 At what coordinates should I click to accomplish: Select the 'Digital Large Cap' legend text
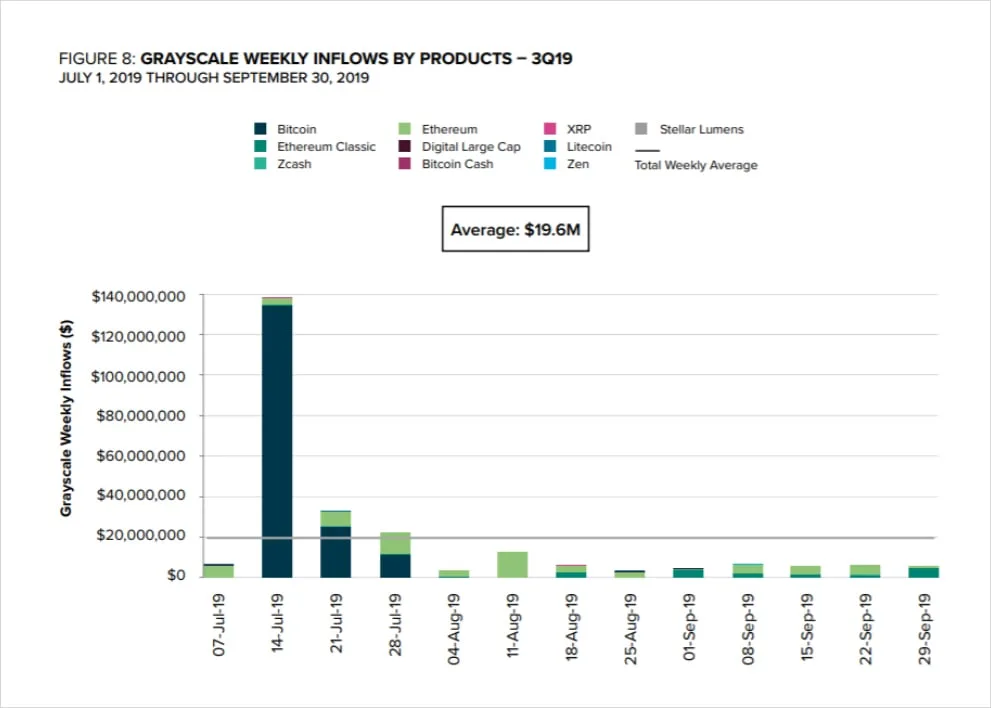(x=471, y=147)
